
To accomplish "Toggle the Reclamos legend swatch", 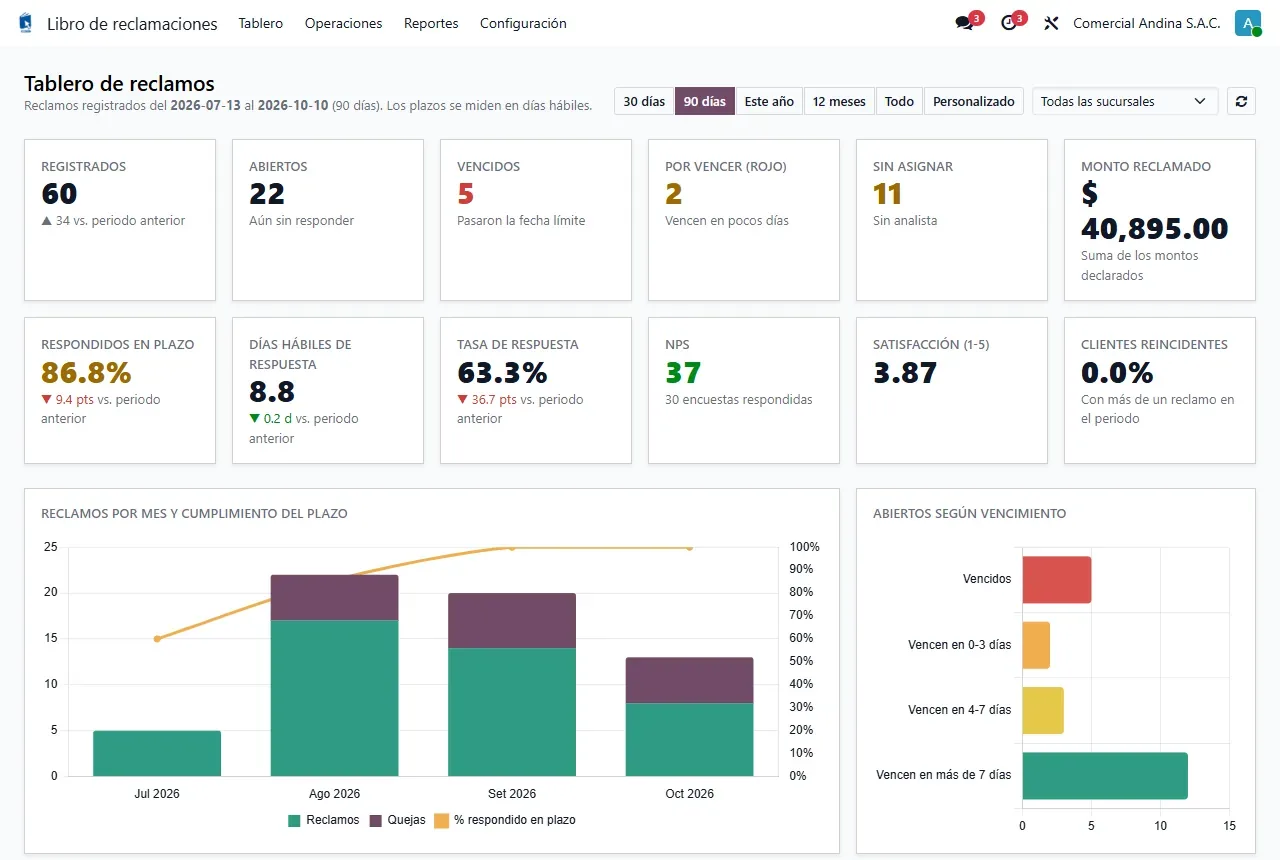I will pos(294,820).
